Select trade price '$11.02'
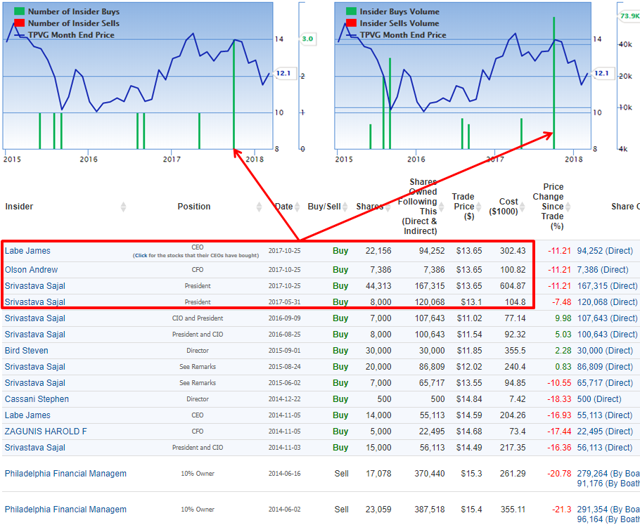 tap(469, 318)
